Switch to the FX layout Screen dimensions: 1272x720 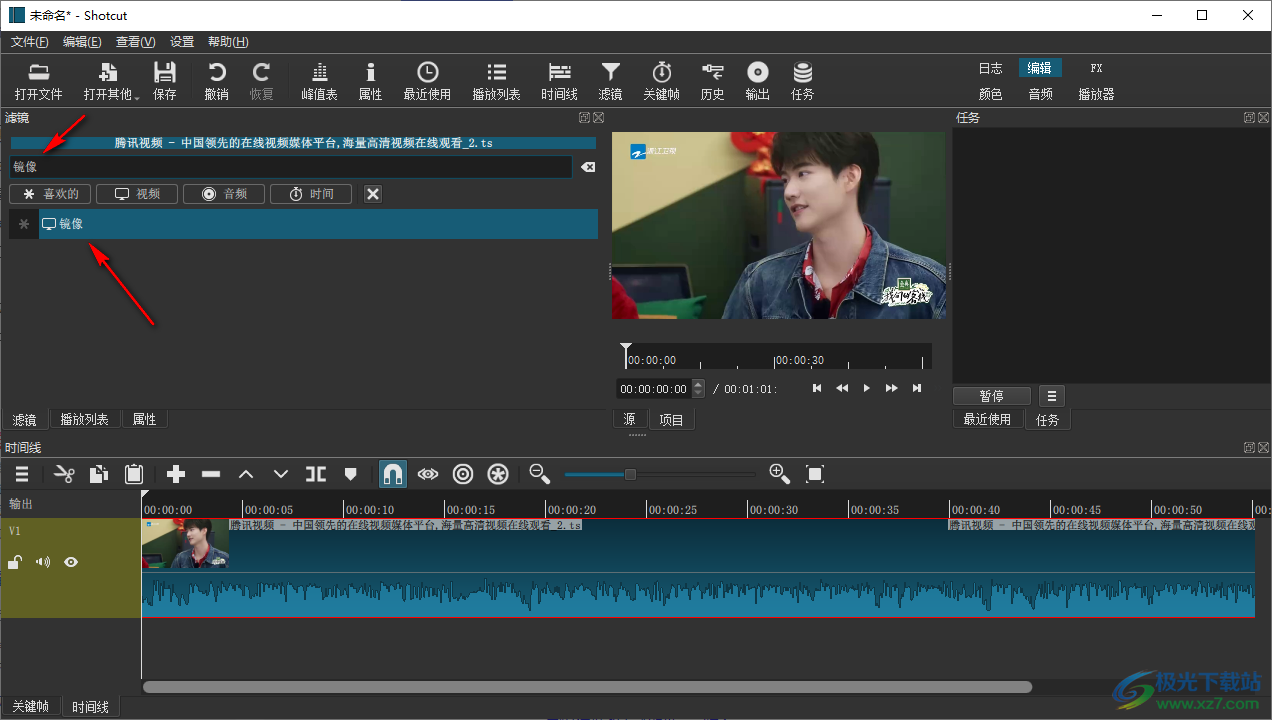click(1096, 68)
